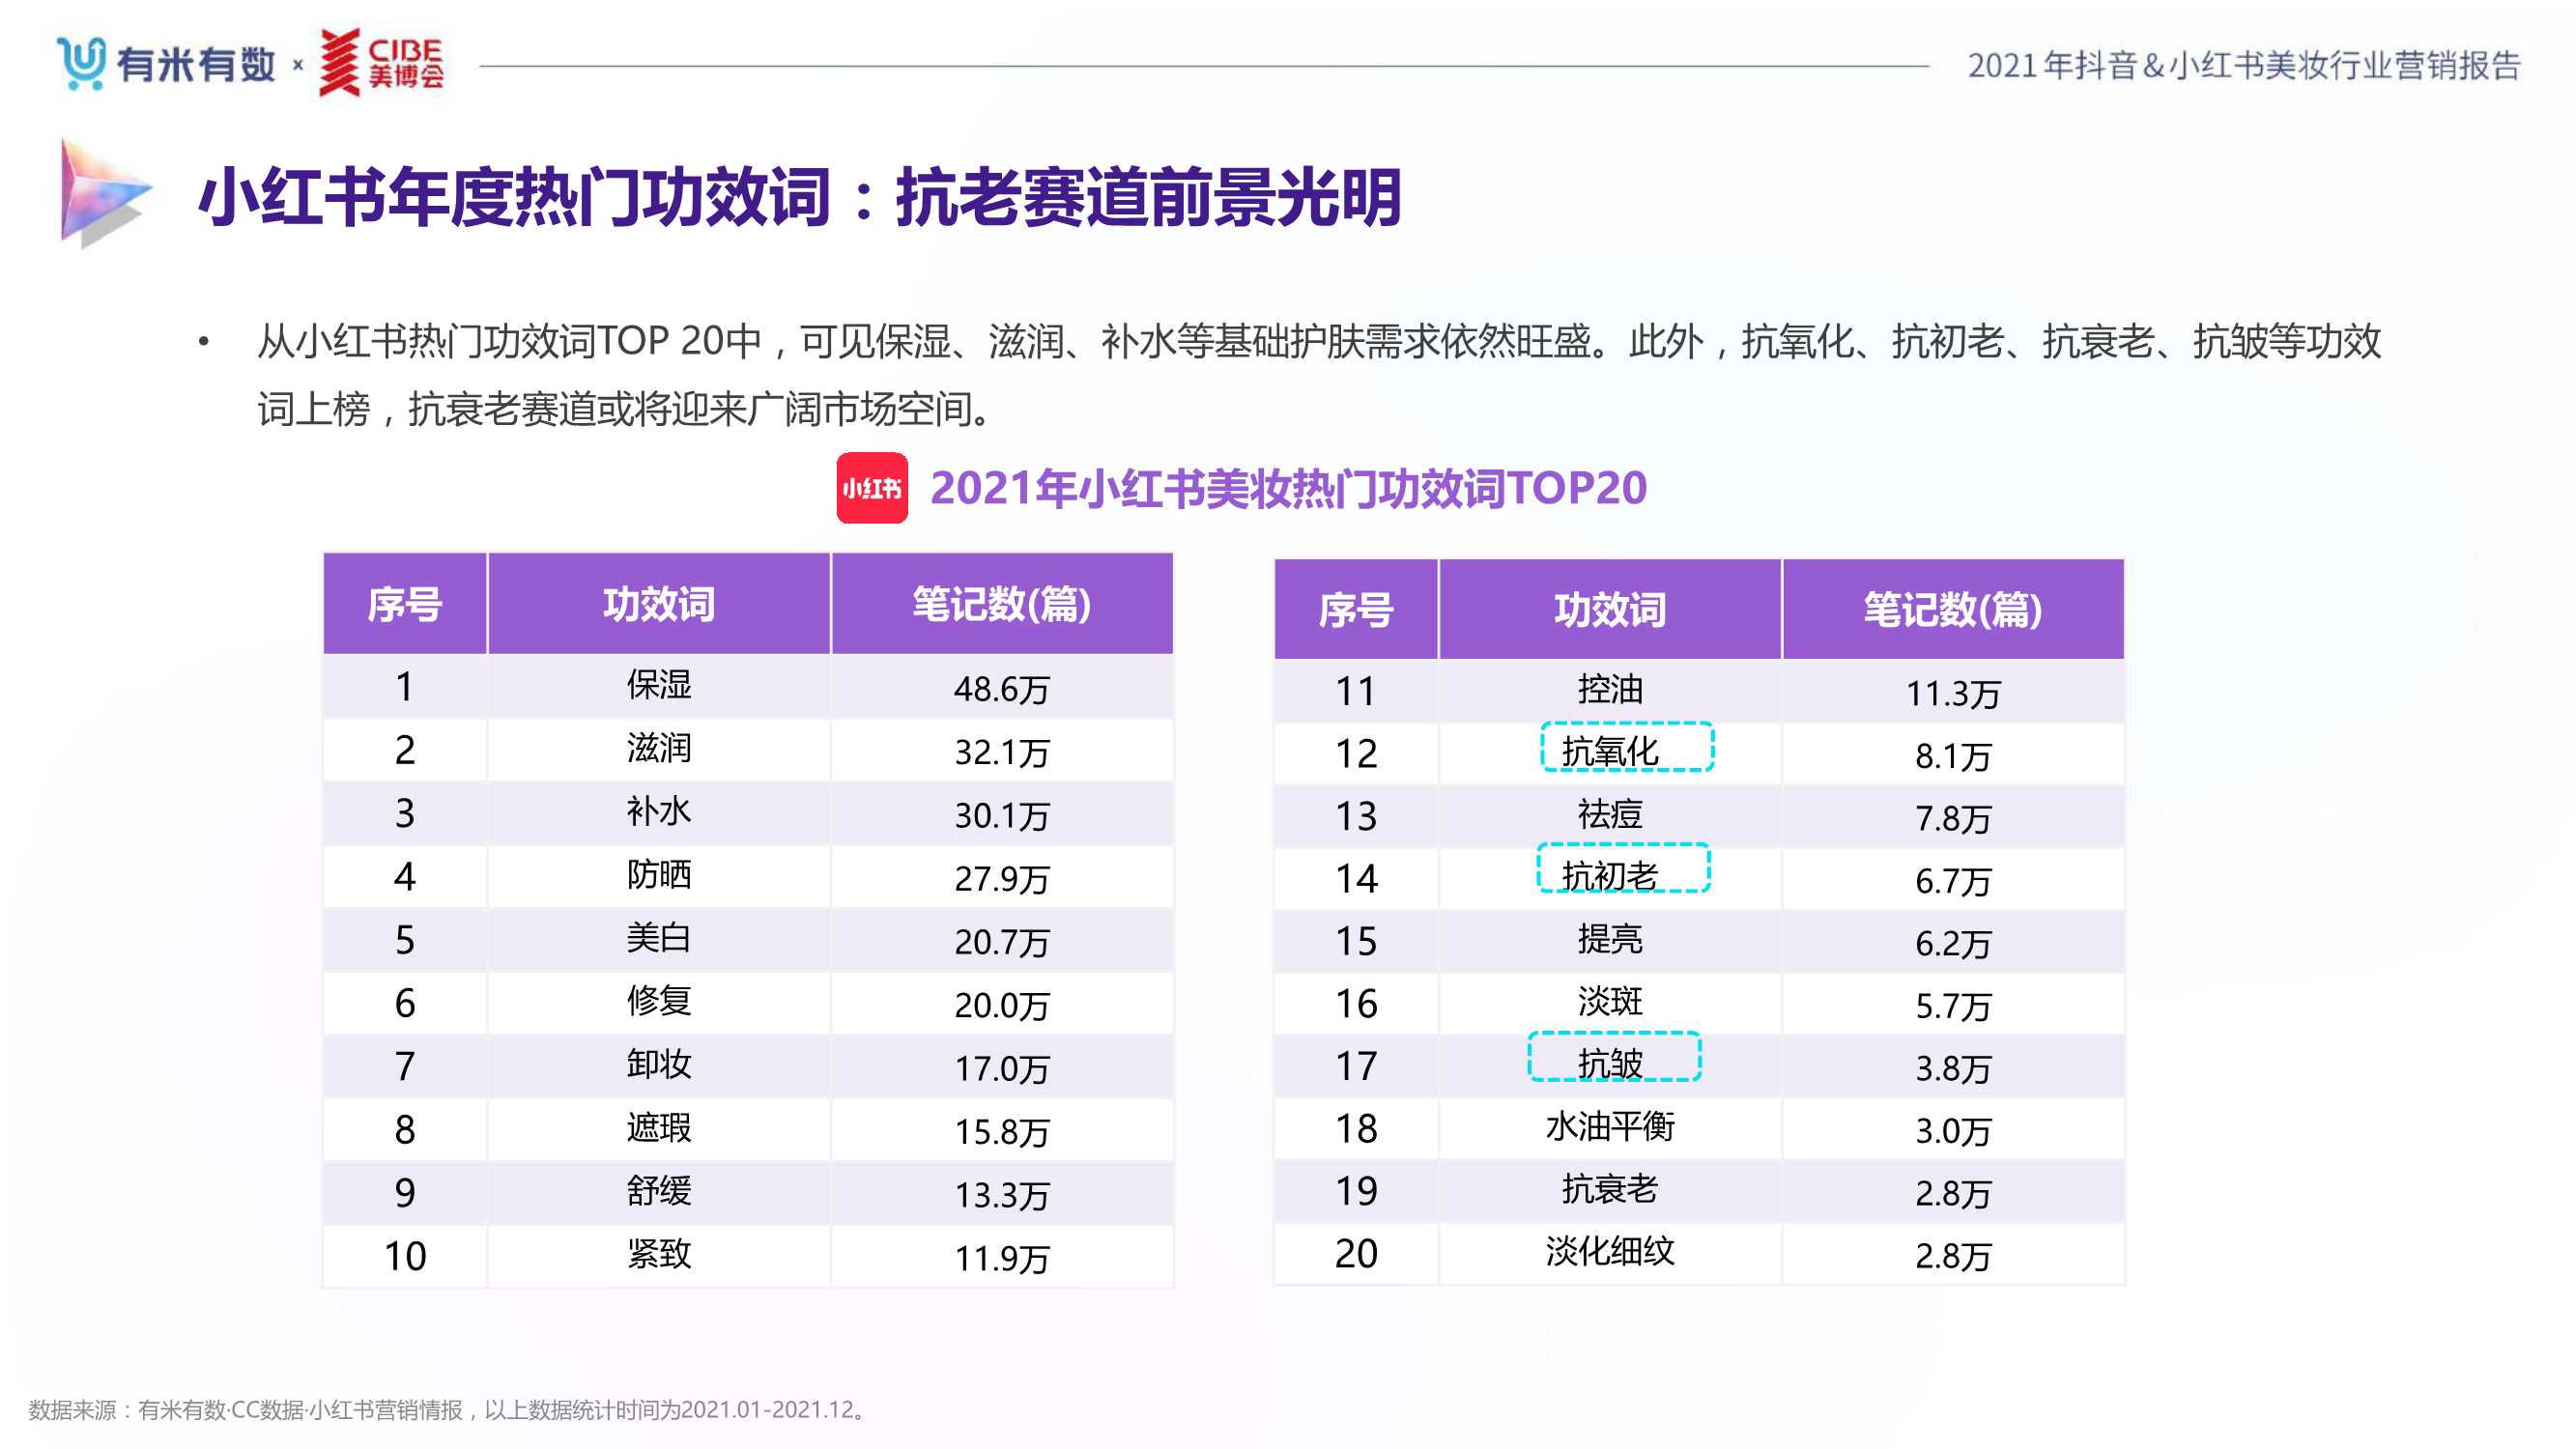The height and width of the screenshot is (1449, 2576).
Task: Select the 控油 cell
Action: pos(1610,689)
